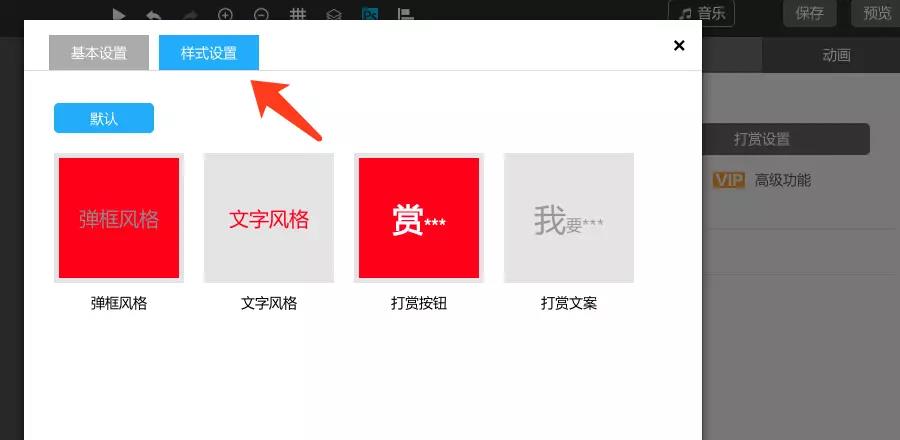Click the align icon in toolbar

click(406, 14)
